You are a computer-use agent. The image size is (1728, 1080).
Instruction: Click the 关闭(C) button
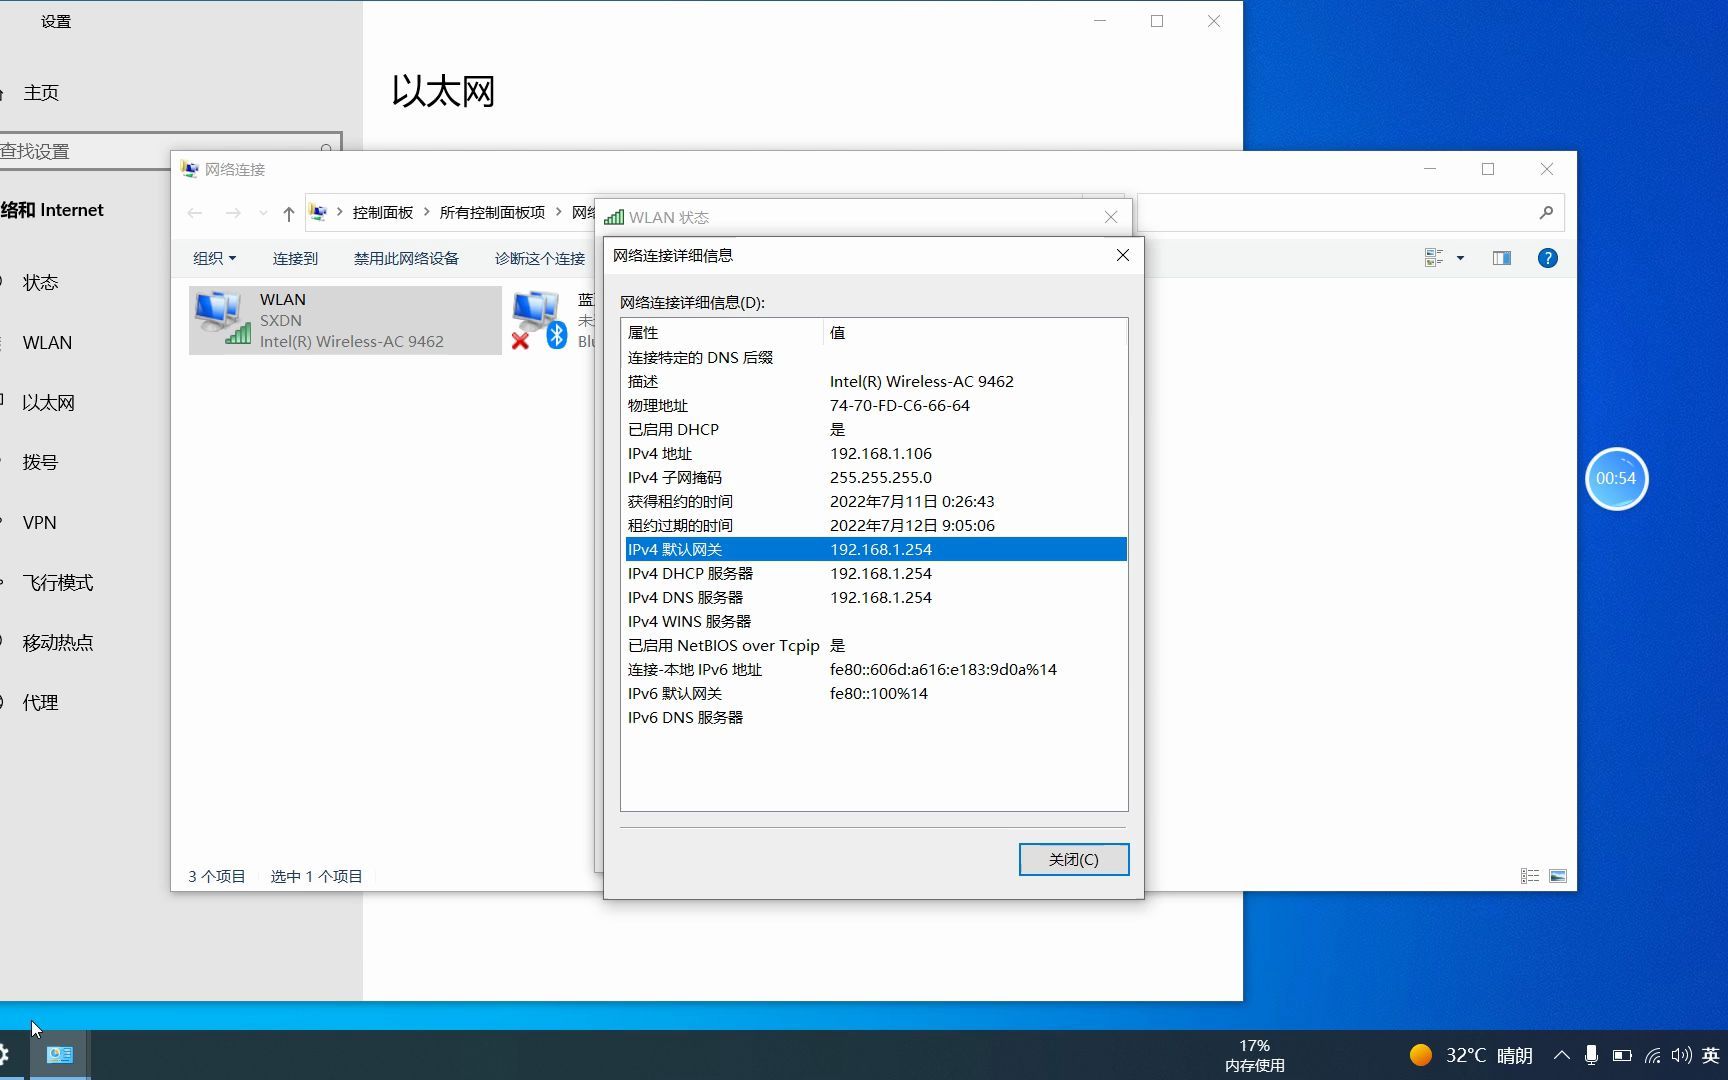click(x=1074, y=859)
